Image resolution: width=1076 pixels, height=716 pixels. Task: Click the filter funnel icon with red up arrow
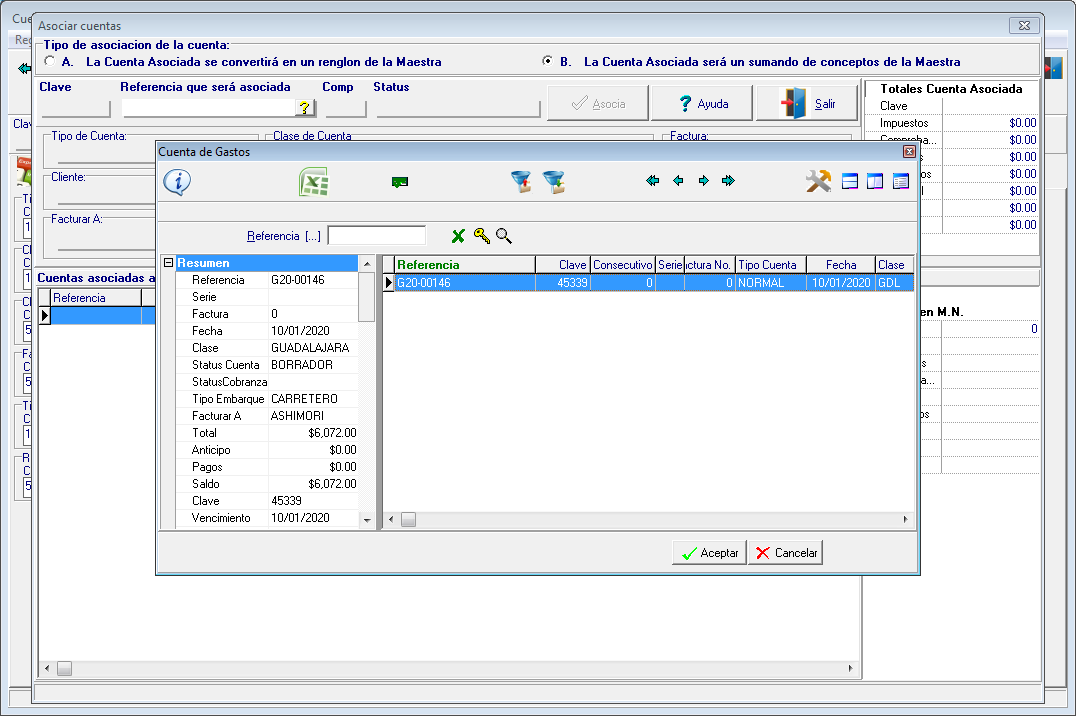pyautogui.click(x=521, y=182)
